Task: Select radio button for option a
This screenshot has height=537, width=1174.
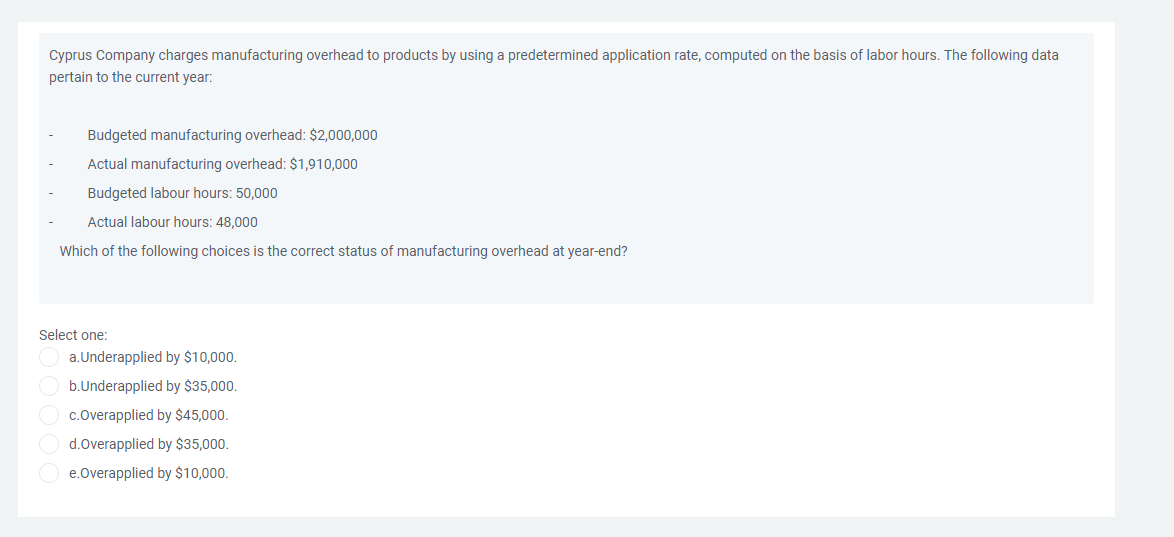Action: pyautogui.click(x=49, y=357)
